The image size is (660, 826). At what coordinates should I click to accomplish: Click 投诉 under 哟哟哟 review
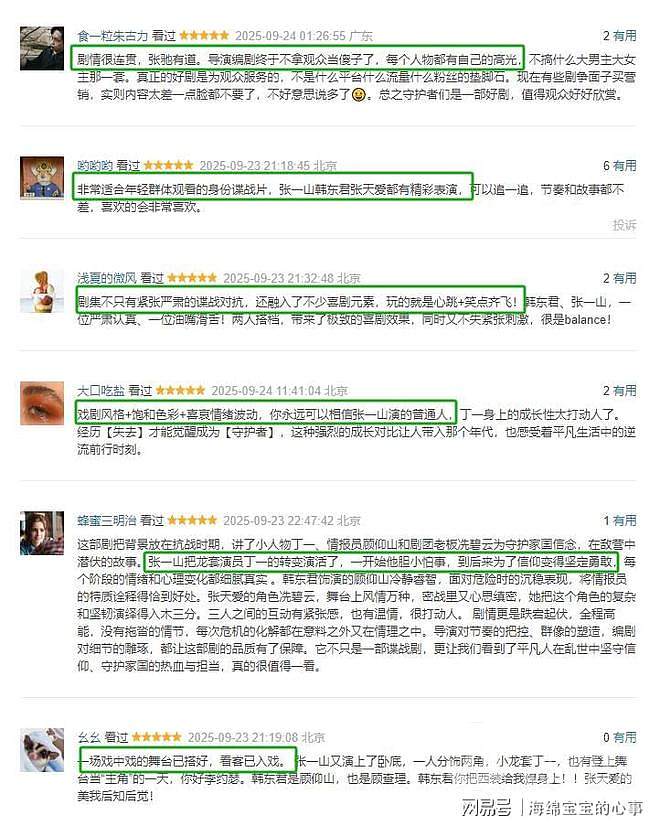[x=625, y=225]
